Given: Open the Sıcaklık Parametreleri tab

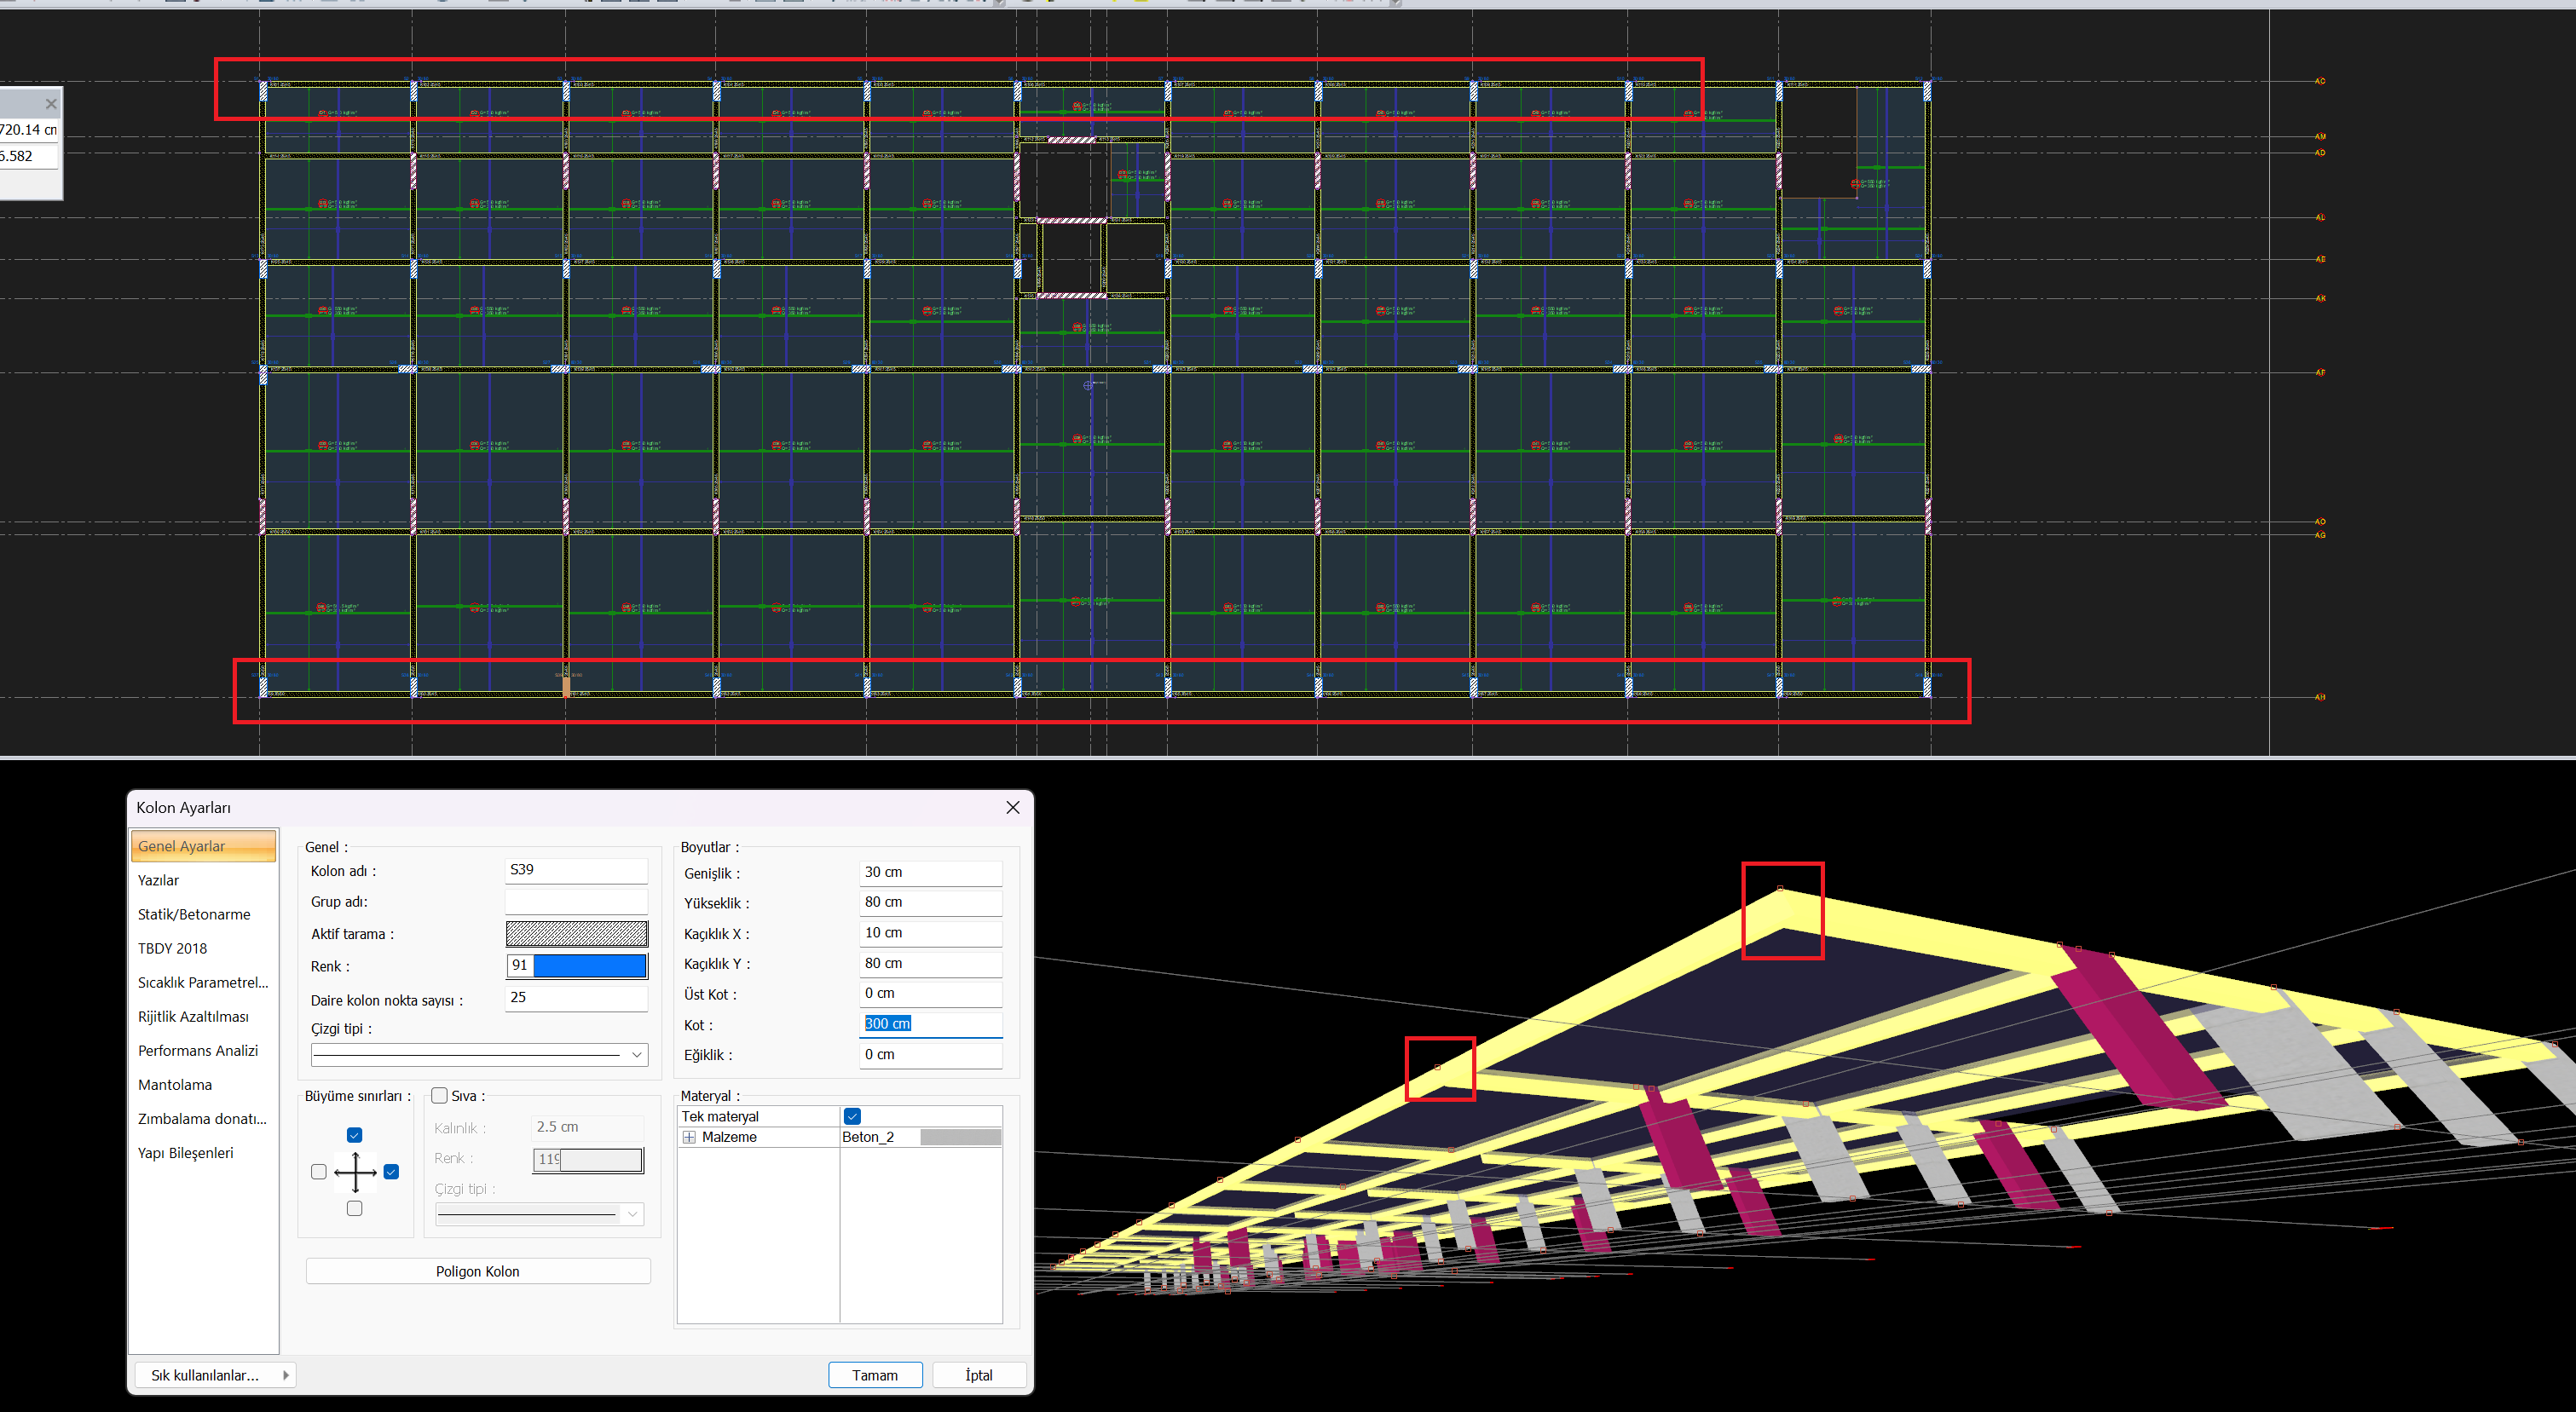Looking at the screenshot, I should pyautogui.click(x=203, y=982).
